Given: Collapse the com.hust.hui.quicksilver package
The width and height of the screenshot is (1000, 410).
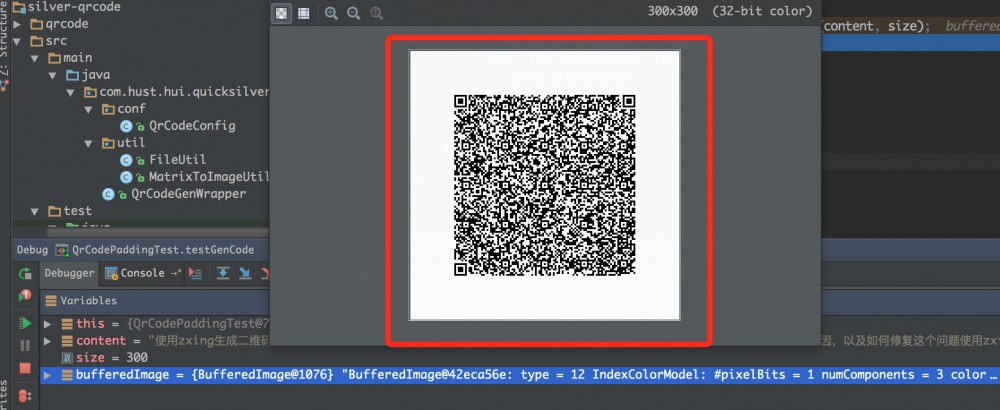Looking at the screenshot, I should click(70, 92).
